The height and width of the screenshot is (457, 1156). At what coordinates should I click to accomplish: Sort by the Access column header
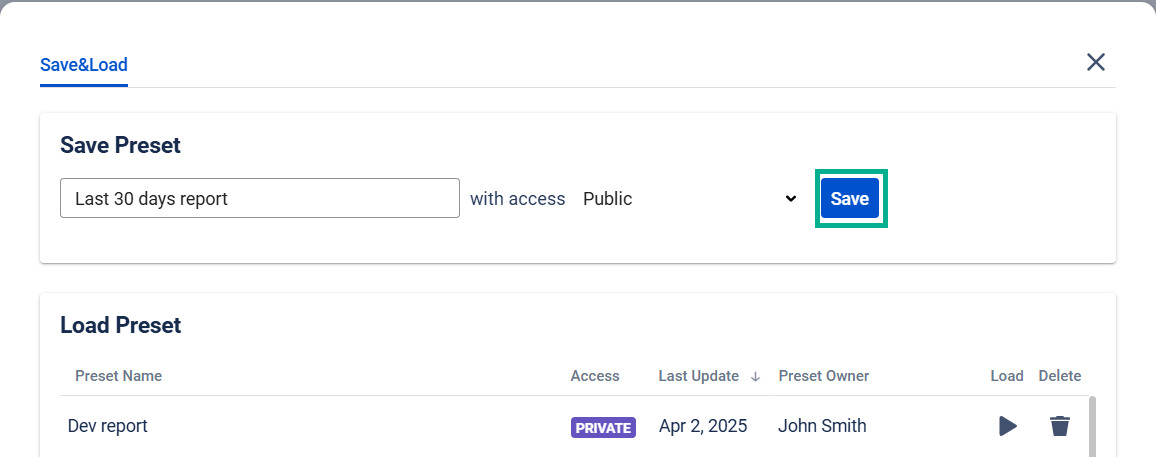595,376
